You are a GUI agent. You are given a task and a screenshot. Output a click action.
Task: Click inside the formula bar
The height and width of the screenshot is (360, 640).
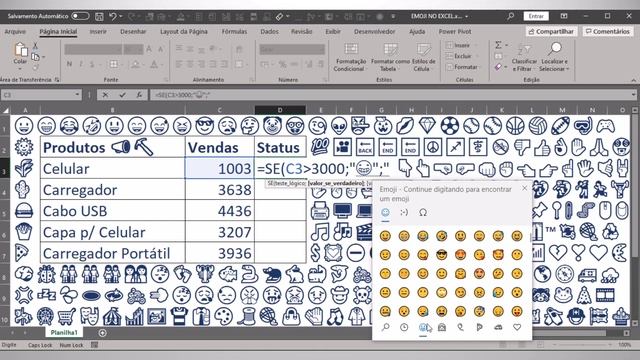(x=390, y=95)
